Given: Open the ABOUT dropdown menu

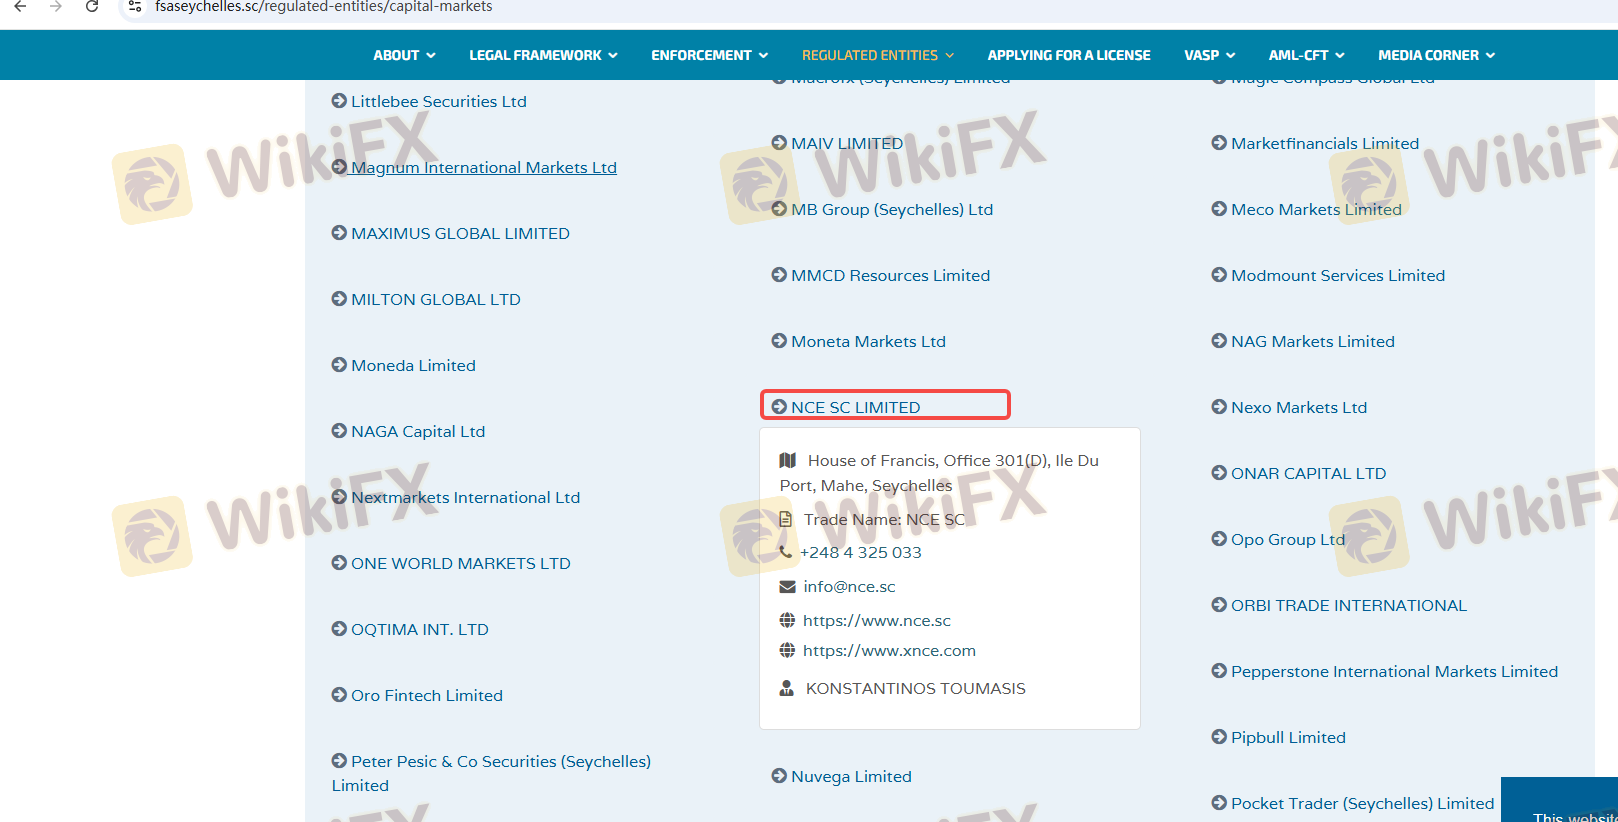Looking at the screenshot, I should (404, 55).
